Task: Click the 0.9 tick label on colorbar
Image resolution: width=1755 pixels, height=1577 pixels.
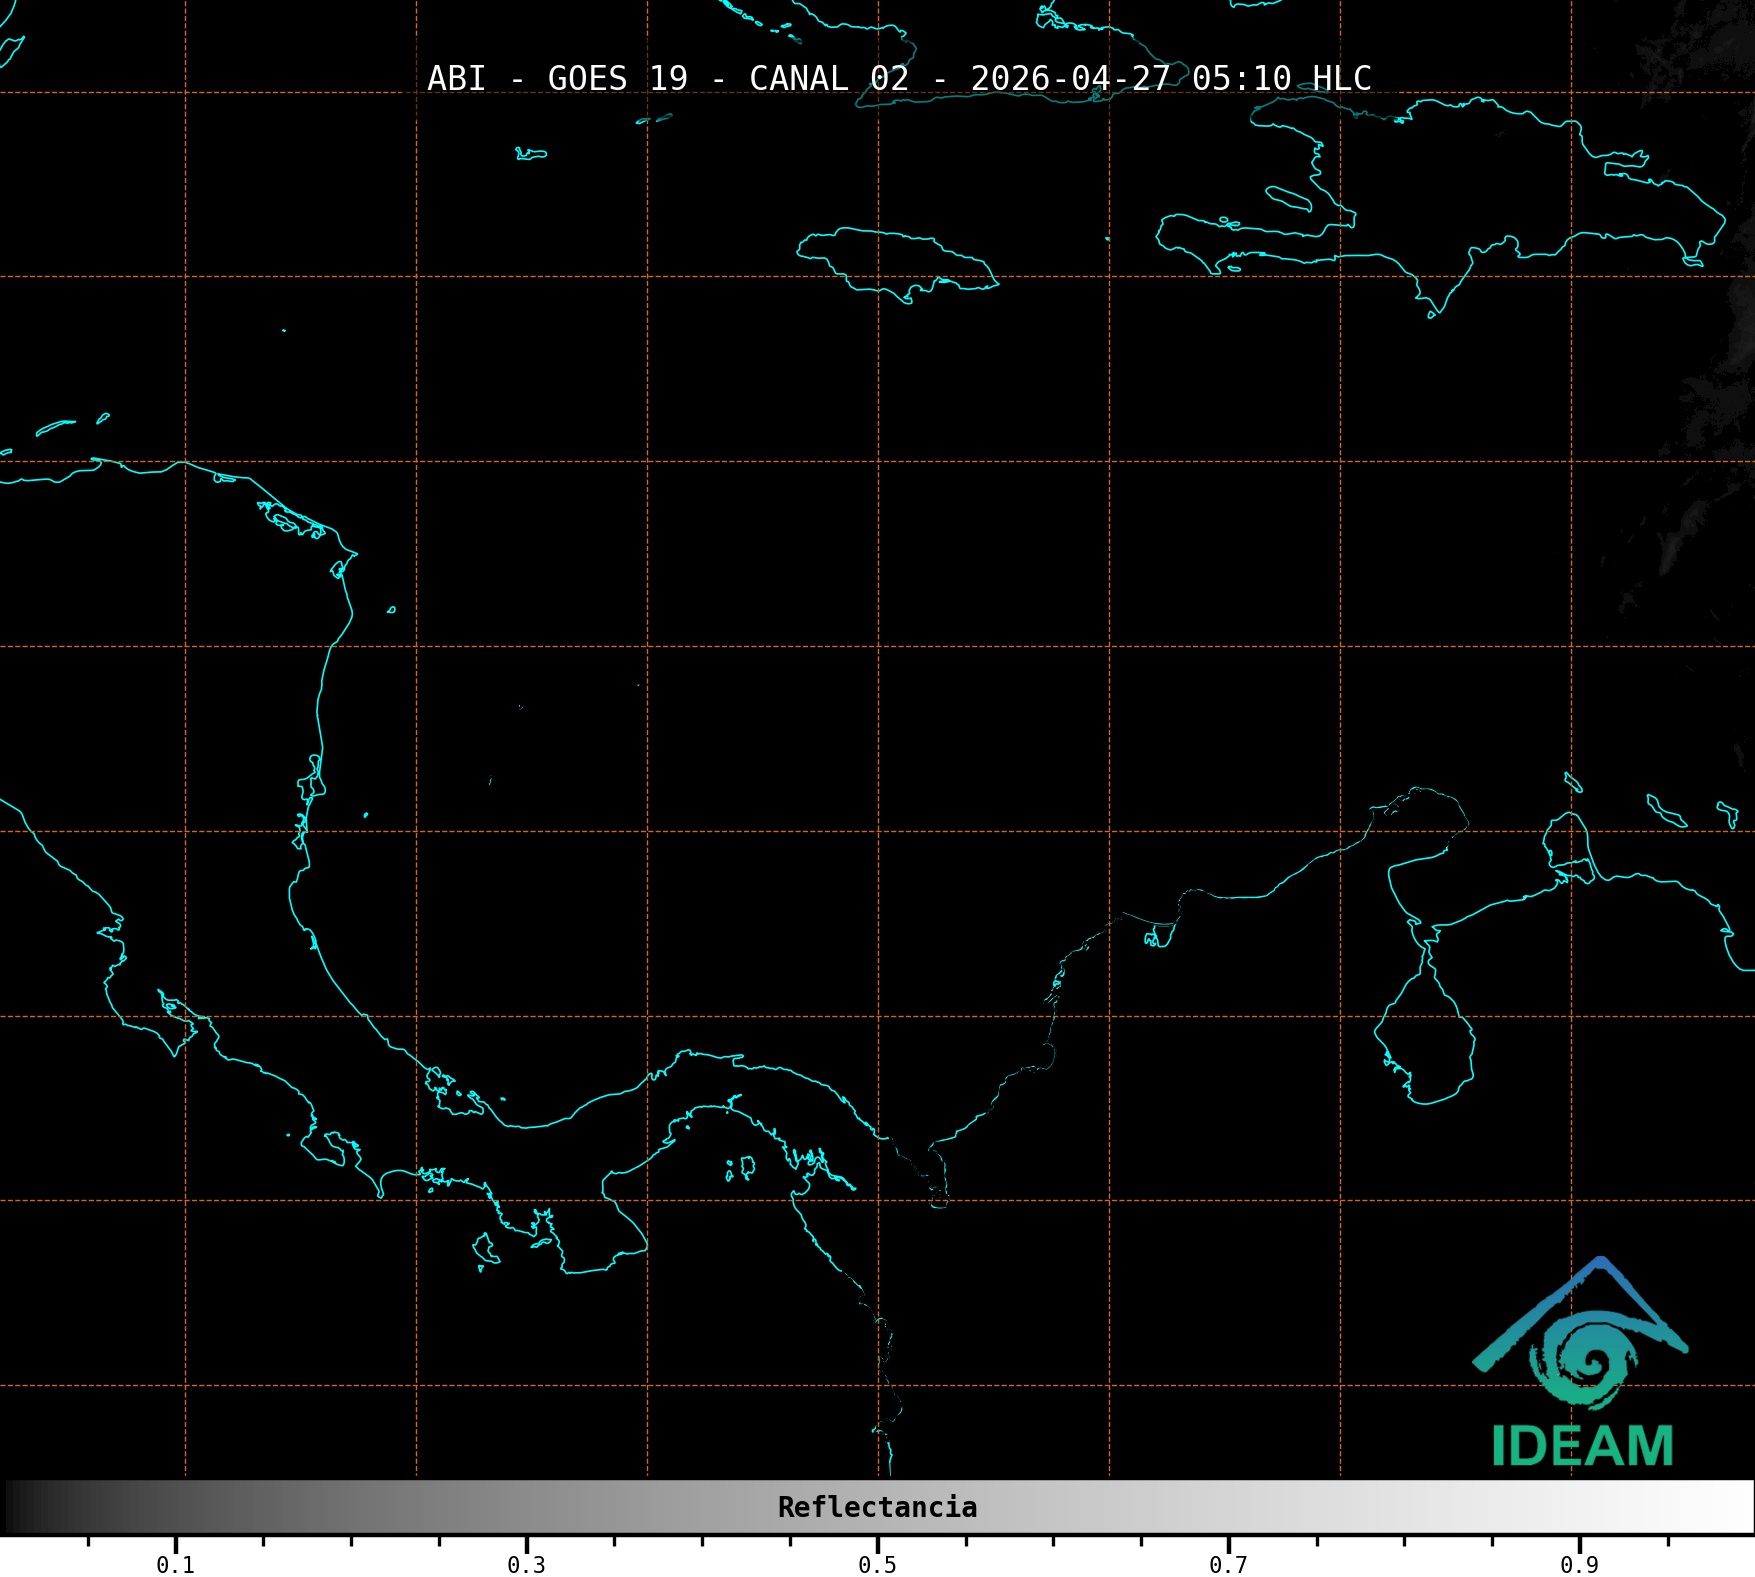Action: (1579, 1564)
